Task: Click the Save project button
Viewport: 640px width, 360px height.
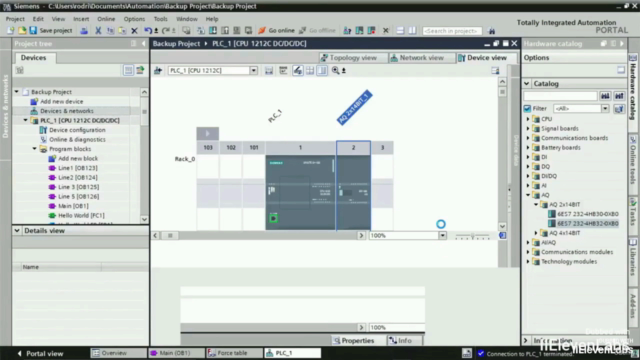Action: pos(51,31)
